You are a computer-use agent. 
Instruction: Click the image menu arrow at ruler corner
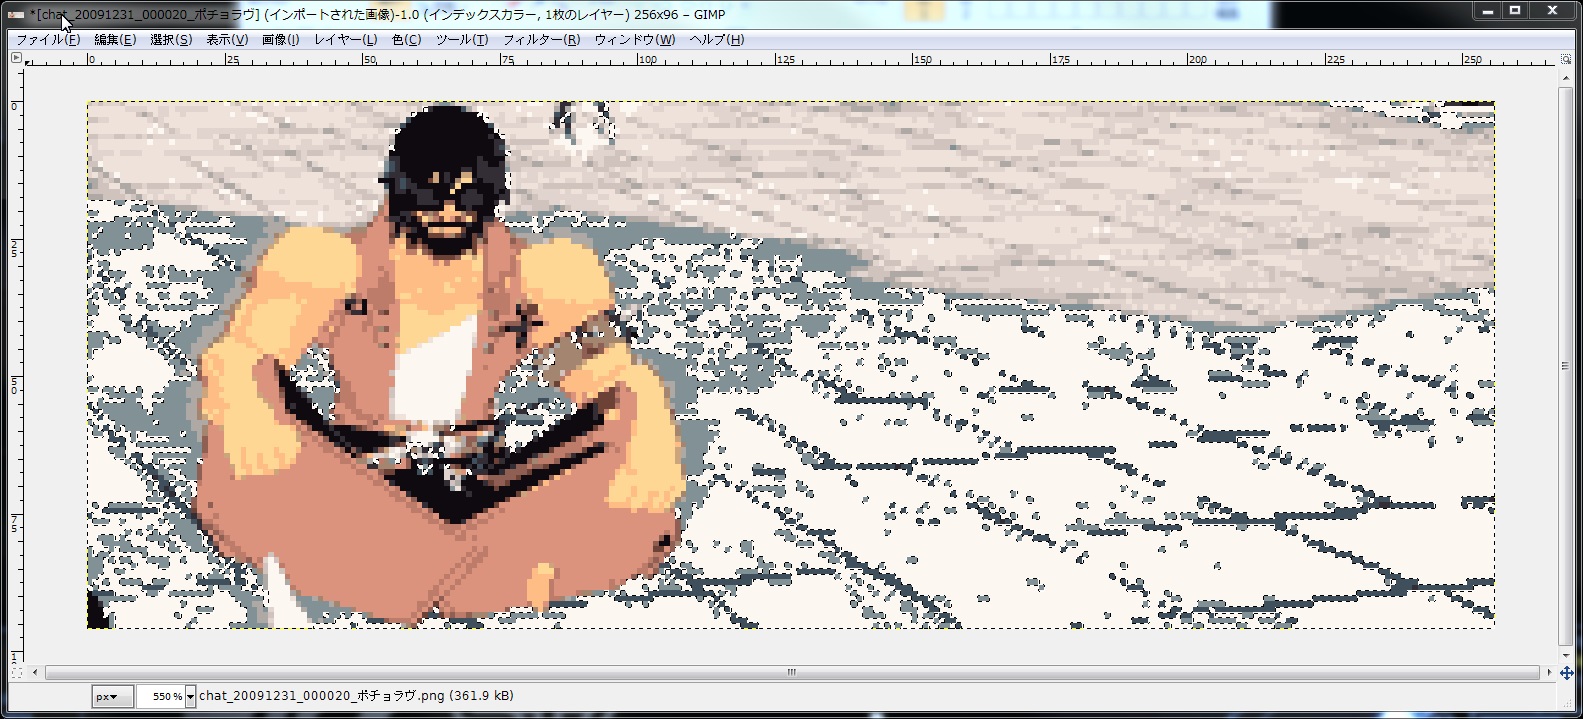tap(15, 58)
